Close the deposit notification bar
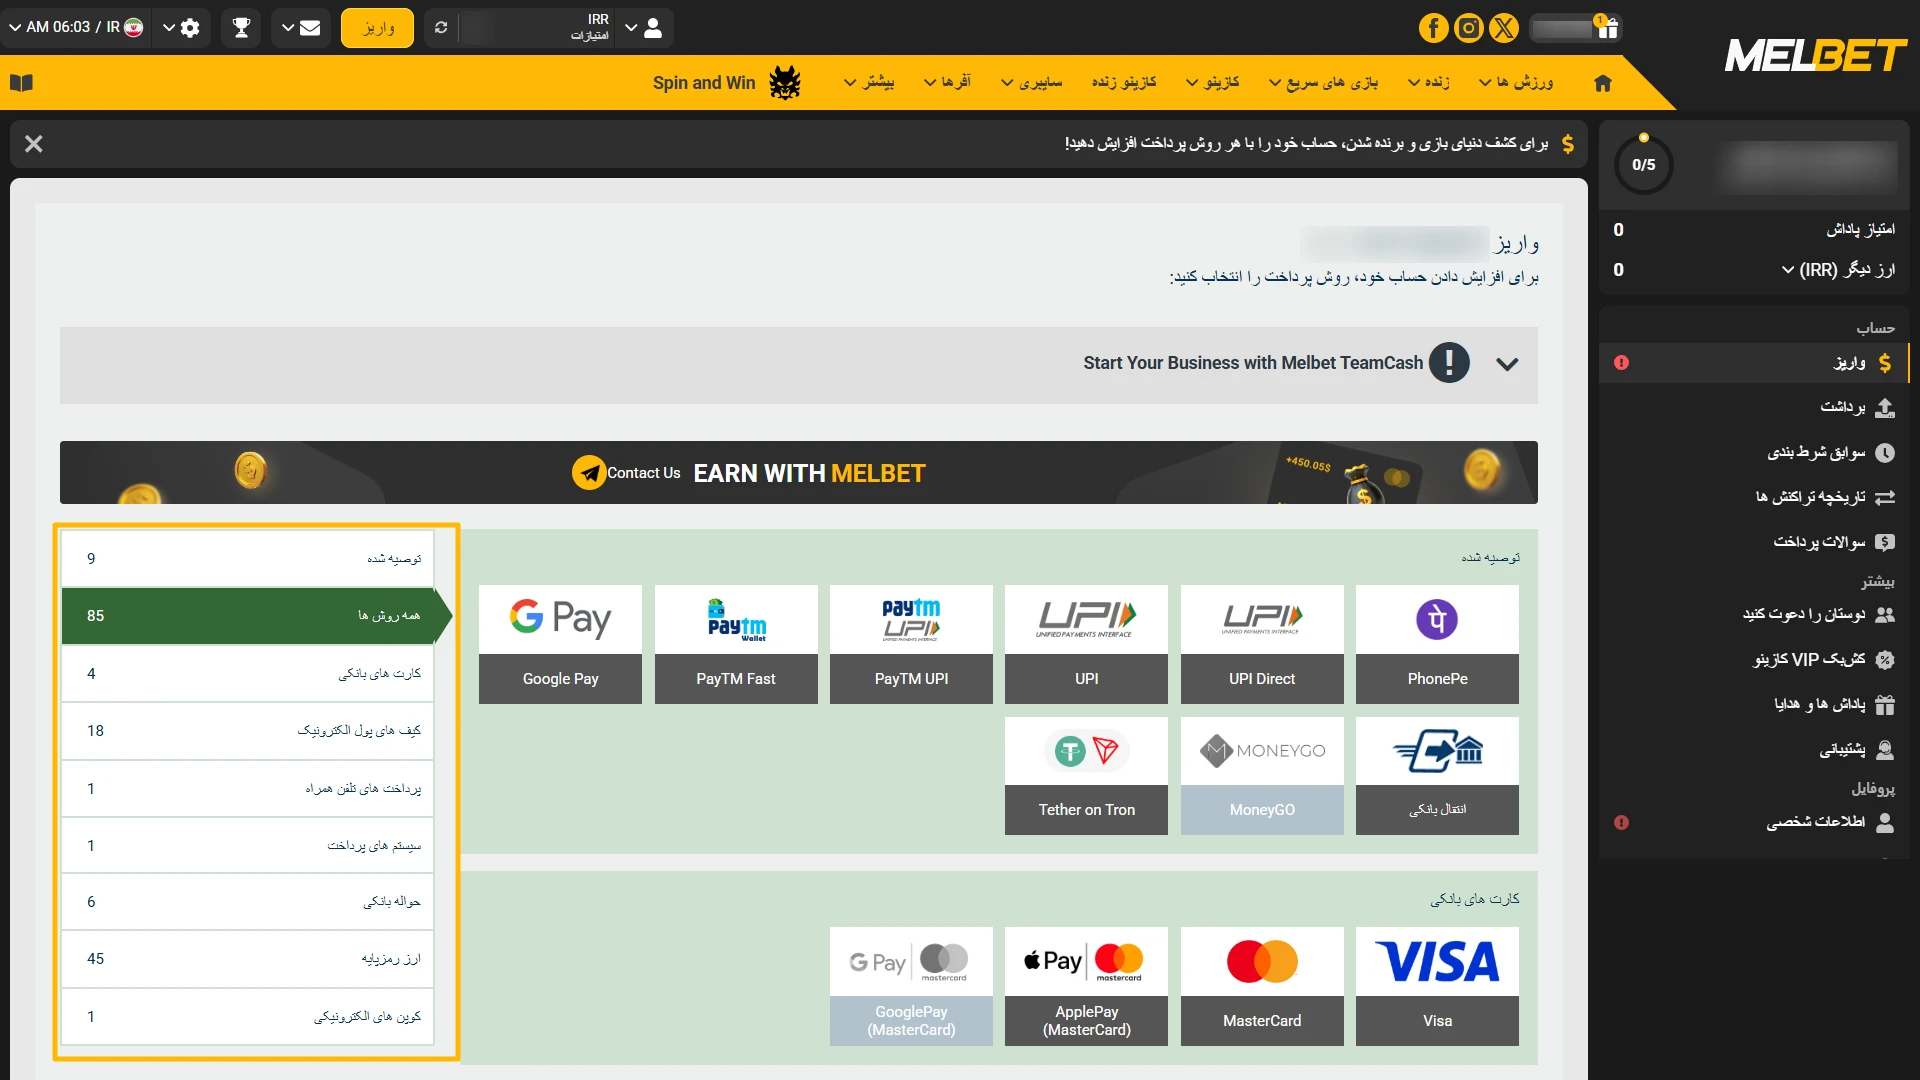The width and height of the screenshot is (1920, 1080). pos(33,144)
